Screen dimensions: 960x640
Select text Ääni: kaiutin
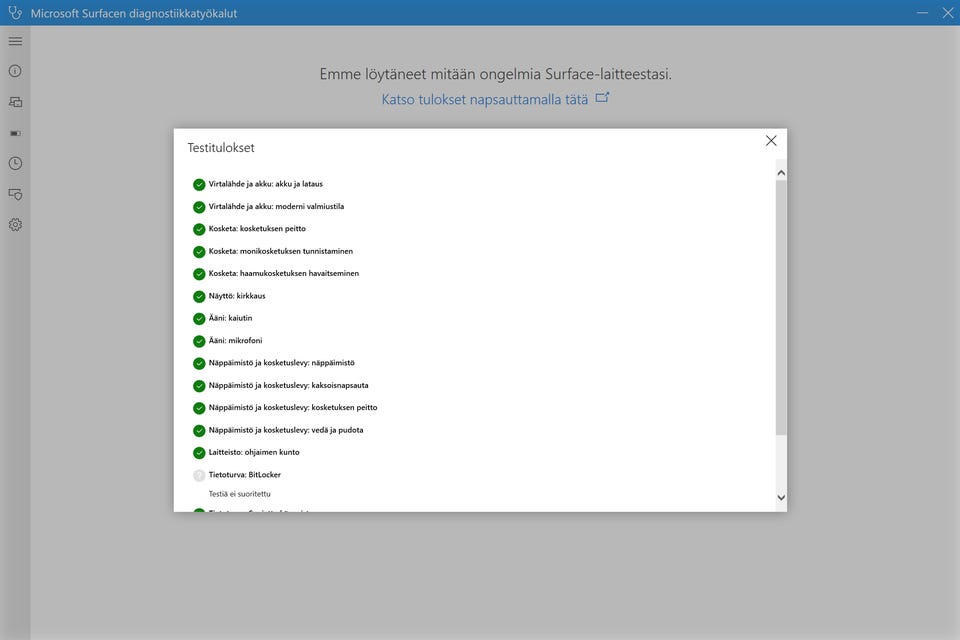[x=230, y=318]
